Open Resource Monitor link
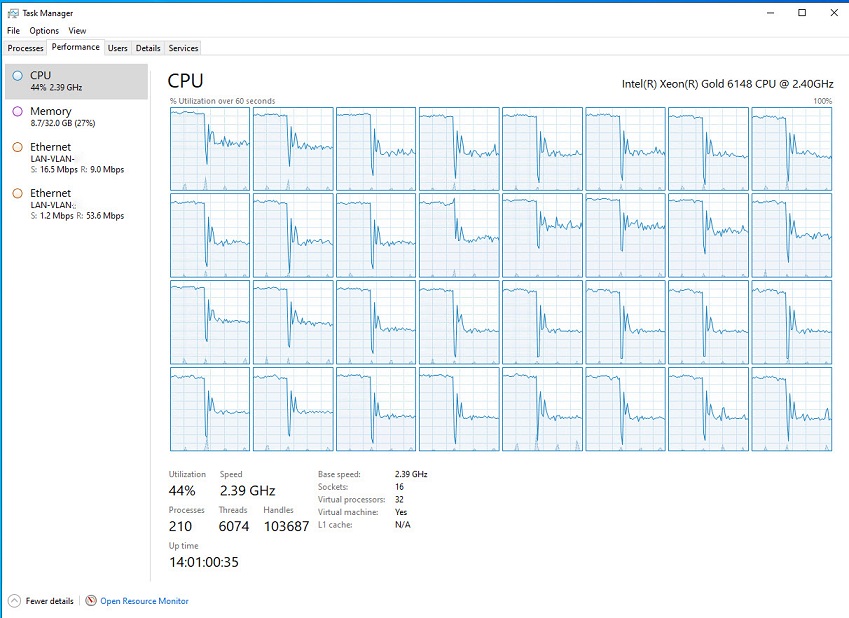Screen dimensions: 849x618 click(144, 601)
